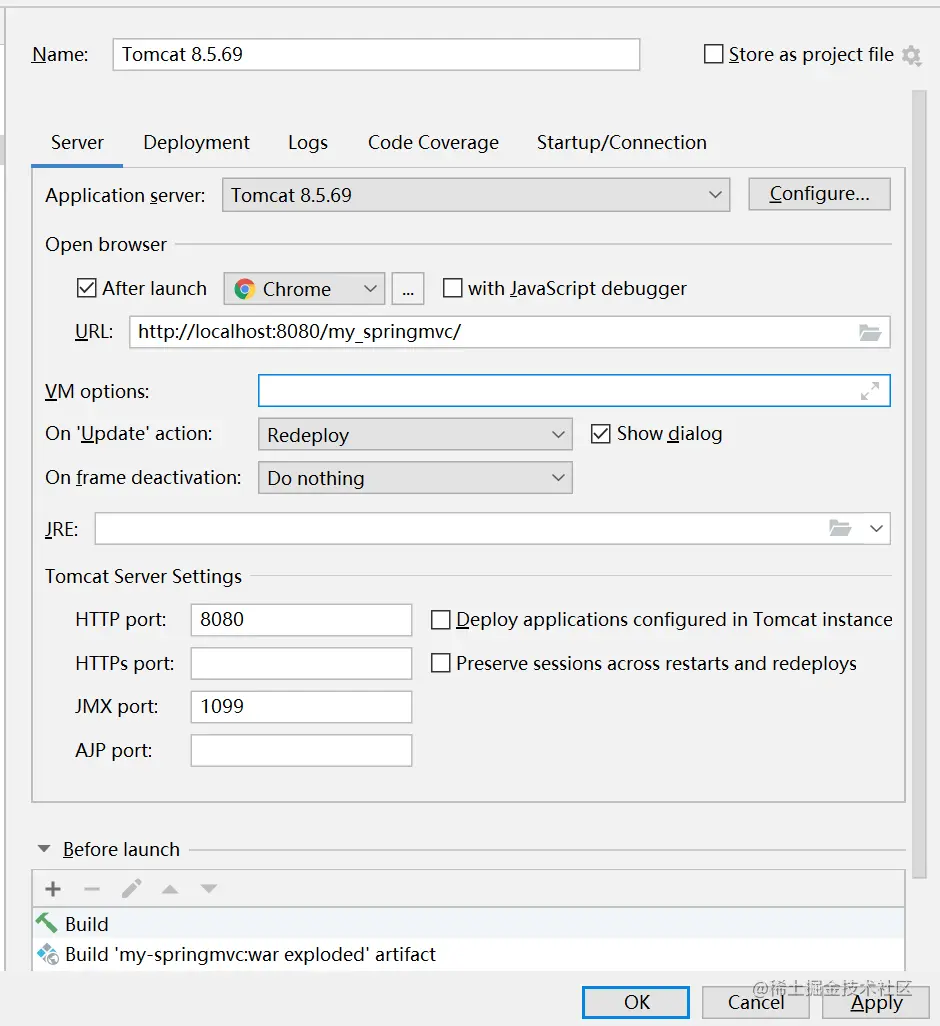Open the Code Coverage tab

click(433, 143)
